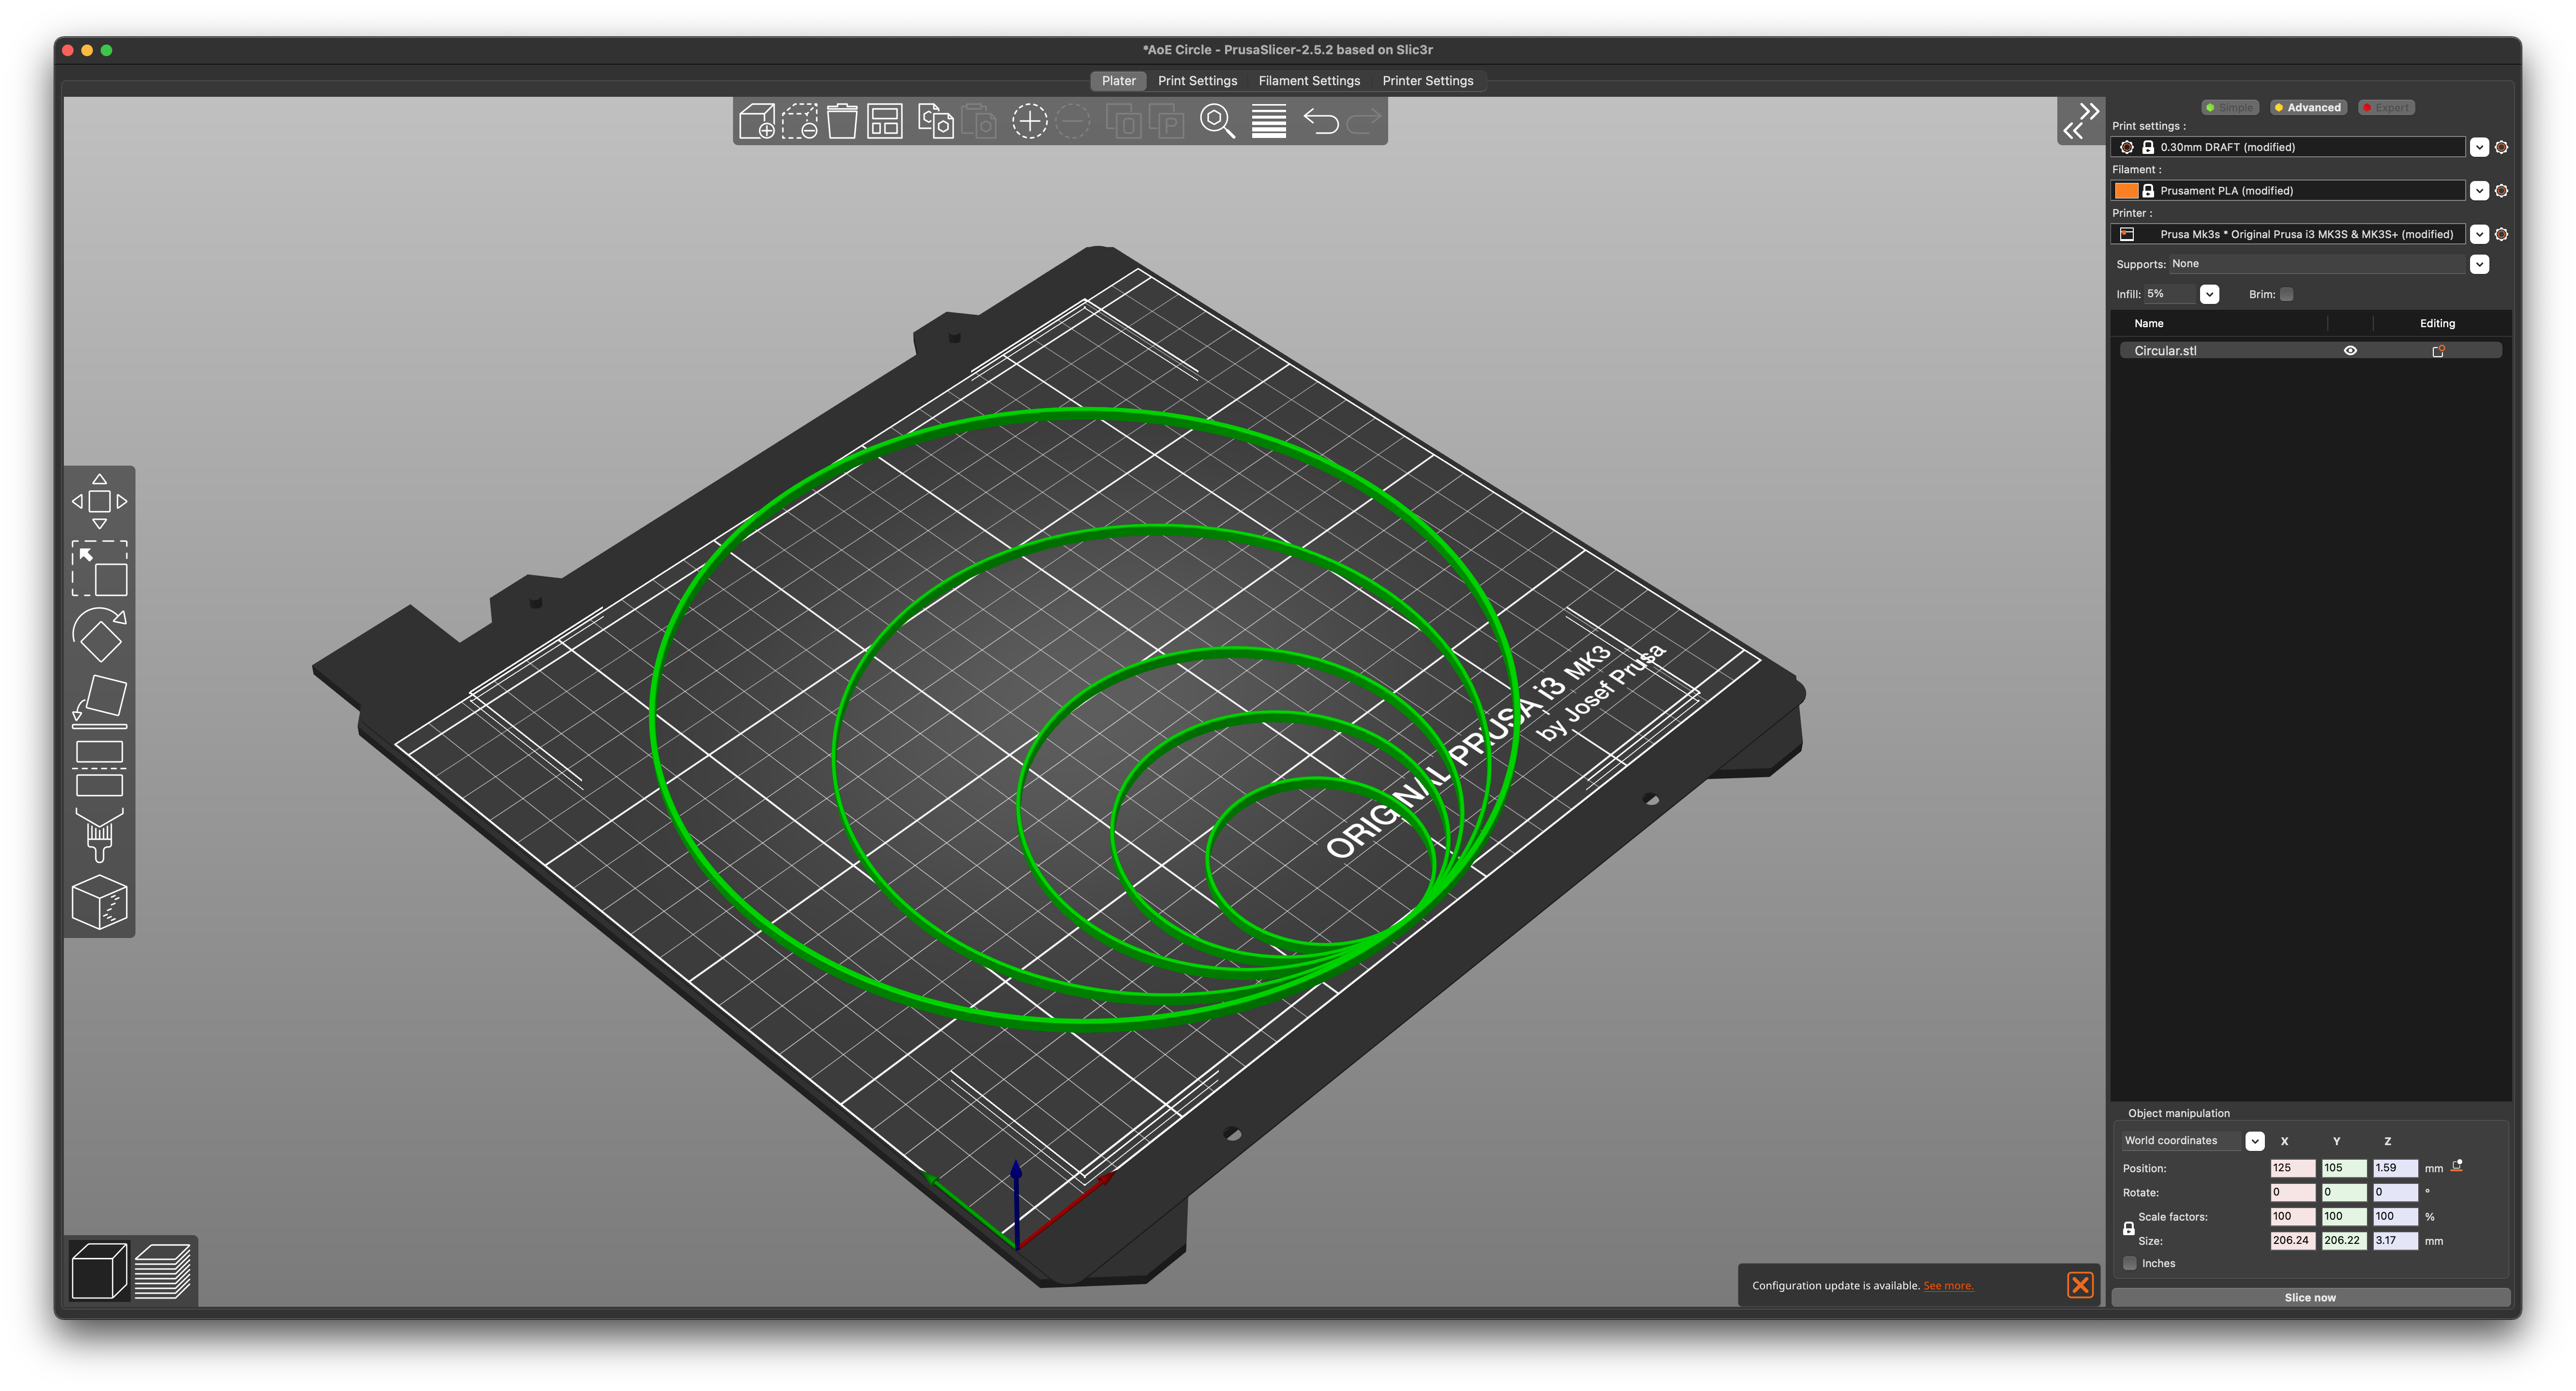
Task: Click the orange filament color swatch
Action: (x=2126, y=191)
